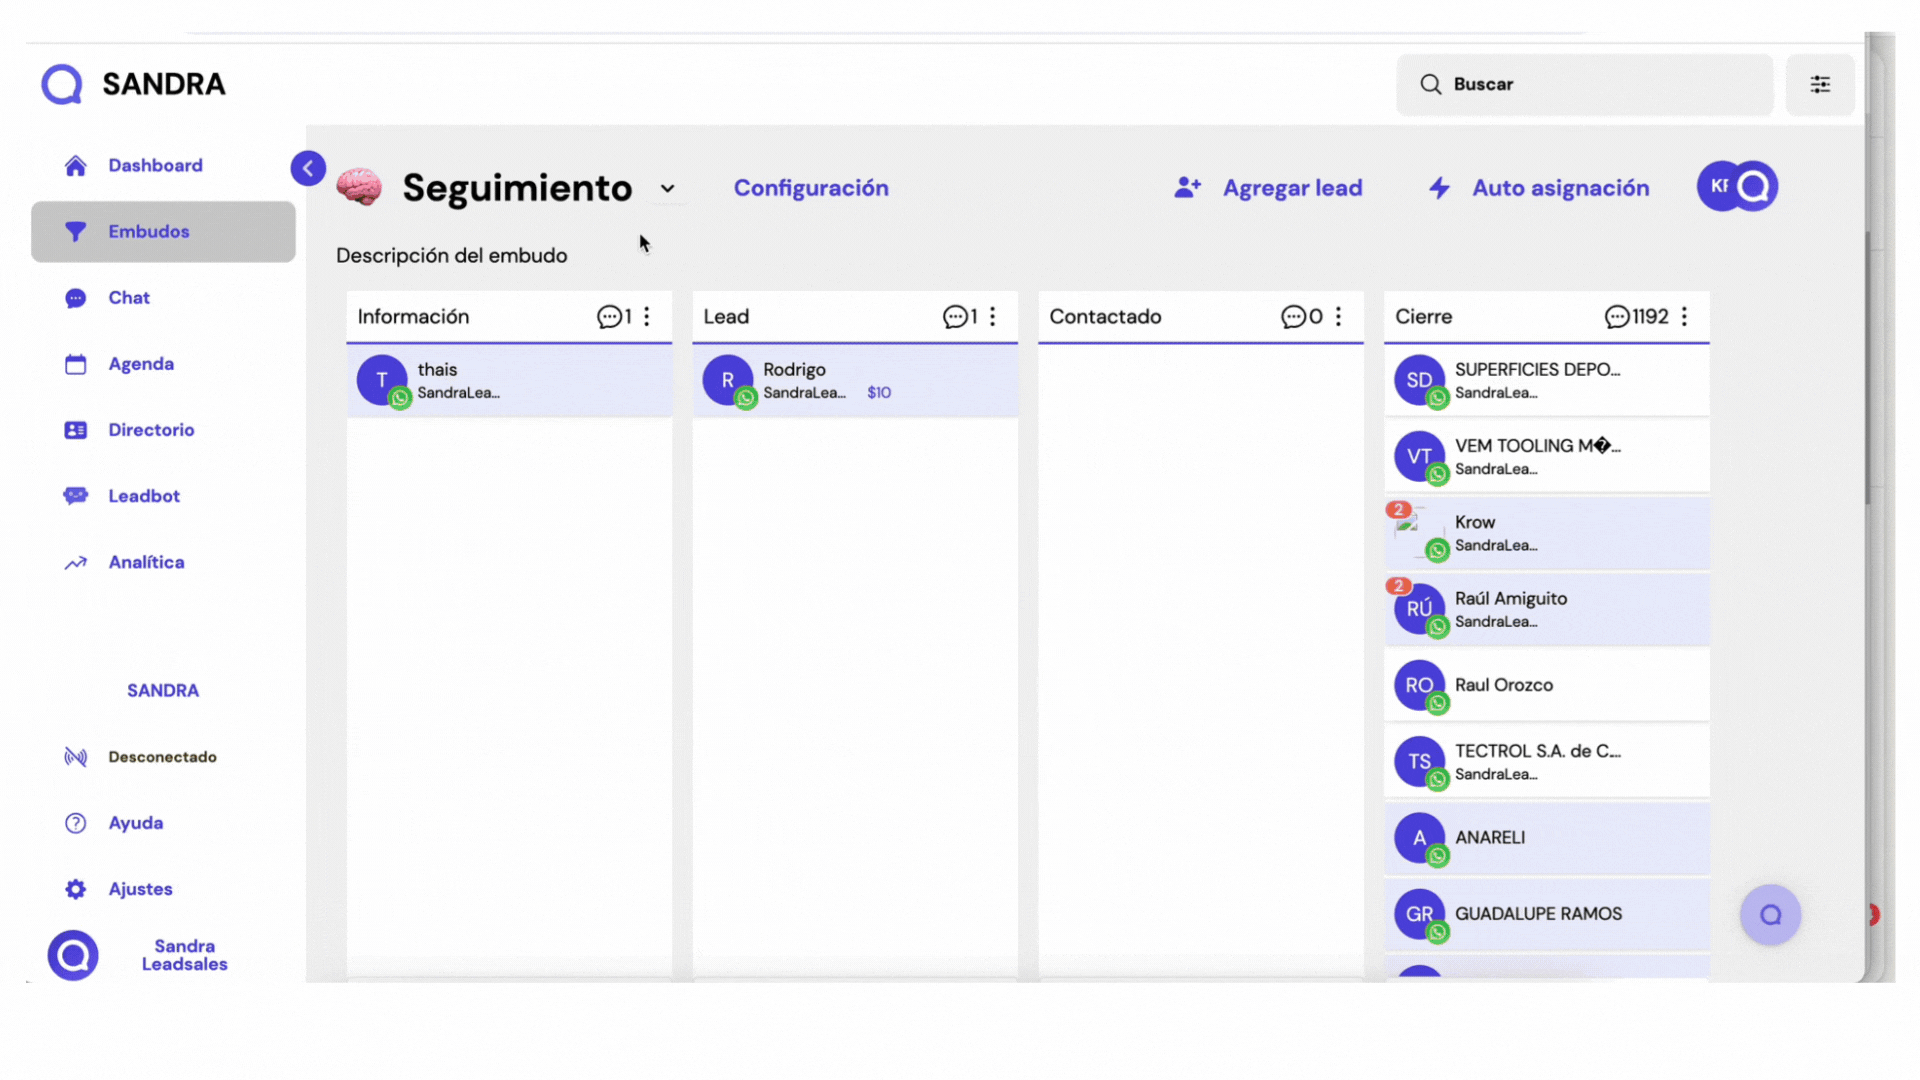This screenshot has width=1920, height=1080.
Task: Open the Agenda calendar icon
Action: pos(75,364)
